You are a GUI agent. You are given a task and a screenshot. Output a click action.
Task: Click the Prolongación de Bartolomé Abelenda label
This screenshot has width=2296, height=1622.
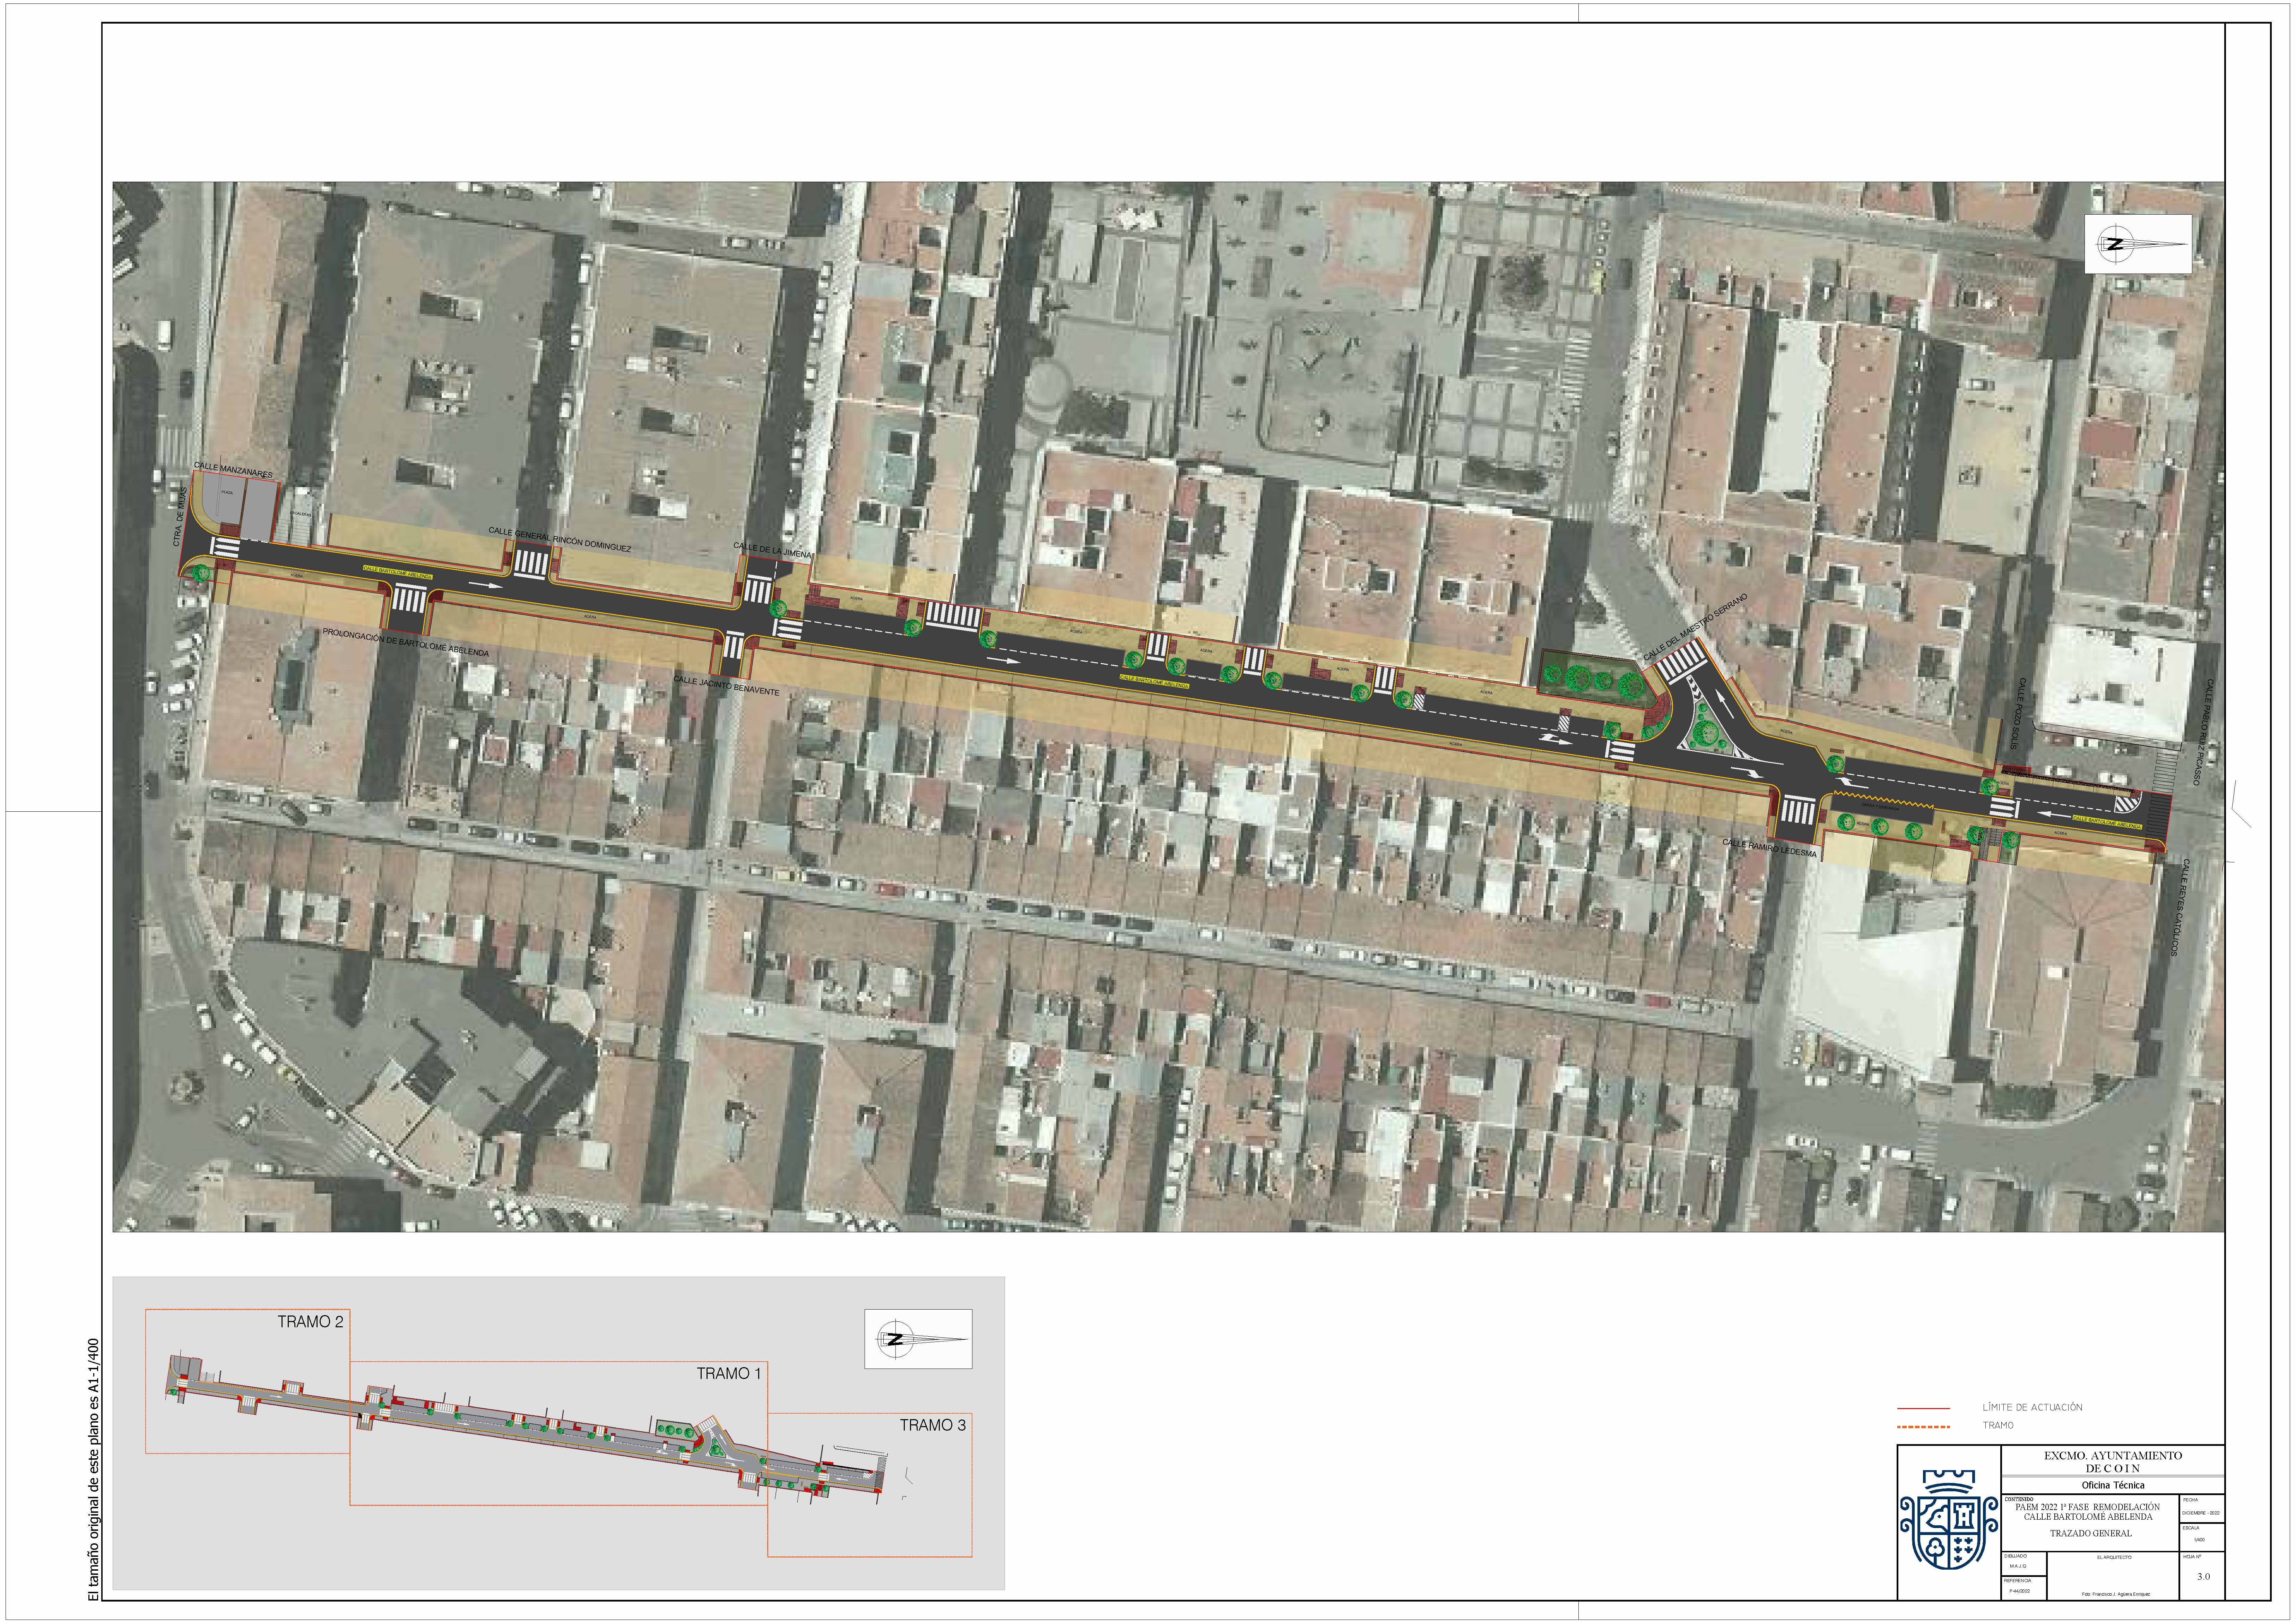pos(405,643)
